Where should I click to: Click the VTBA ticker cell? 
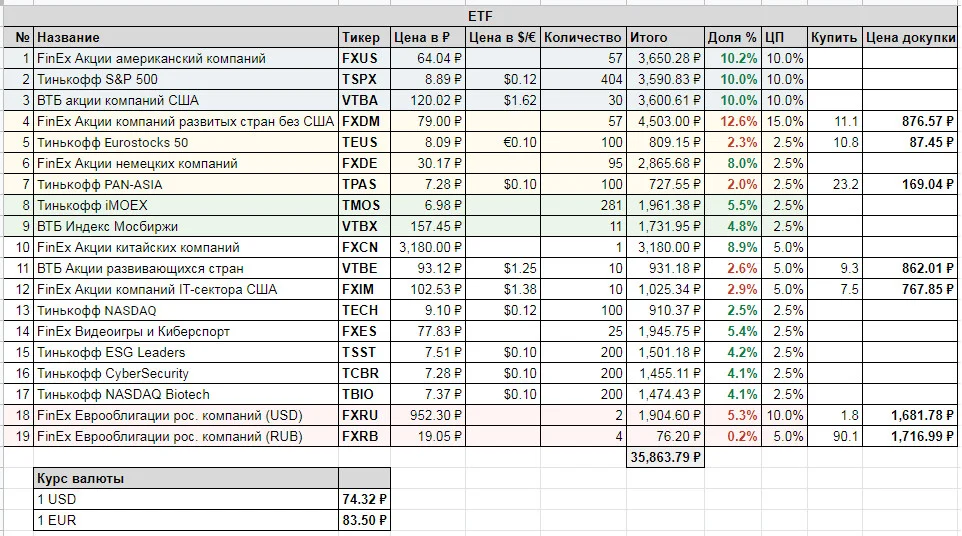click(364, 100)
